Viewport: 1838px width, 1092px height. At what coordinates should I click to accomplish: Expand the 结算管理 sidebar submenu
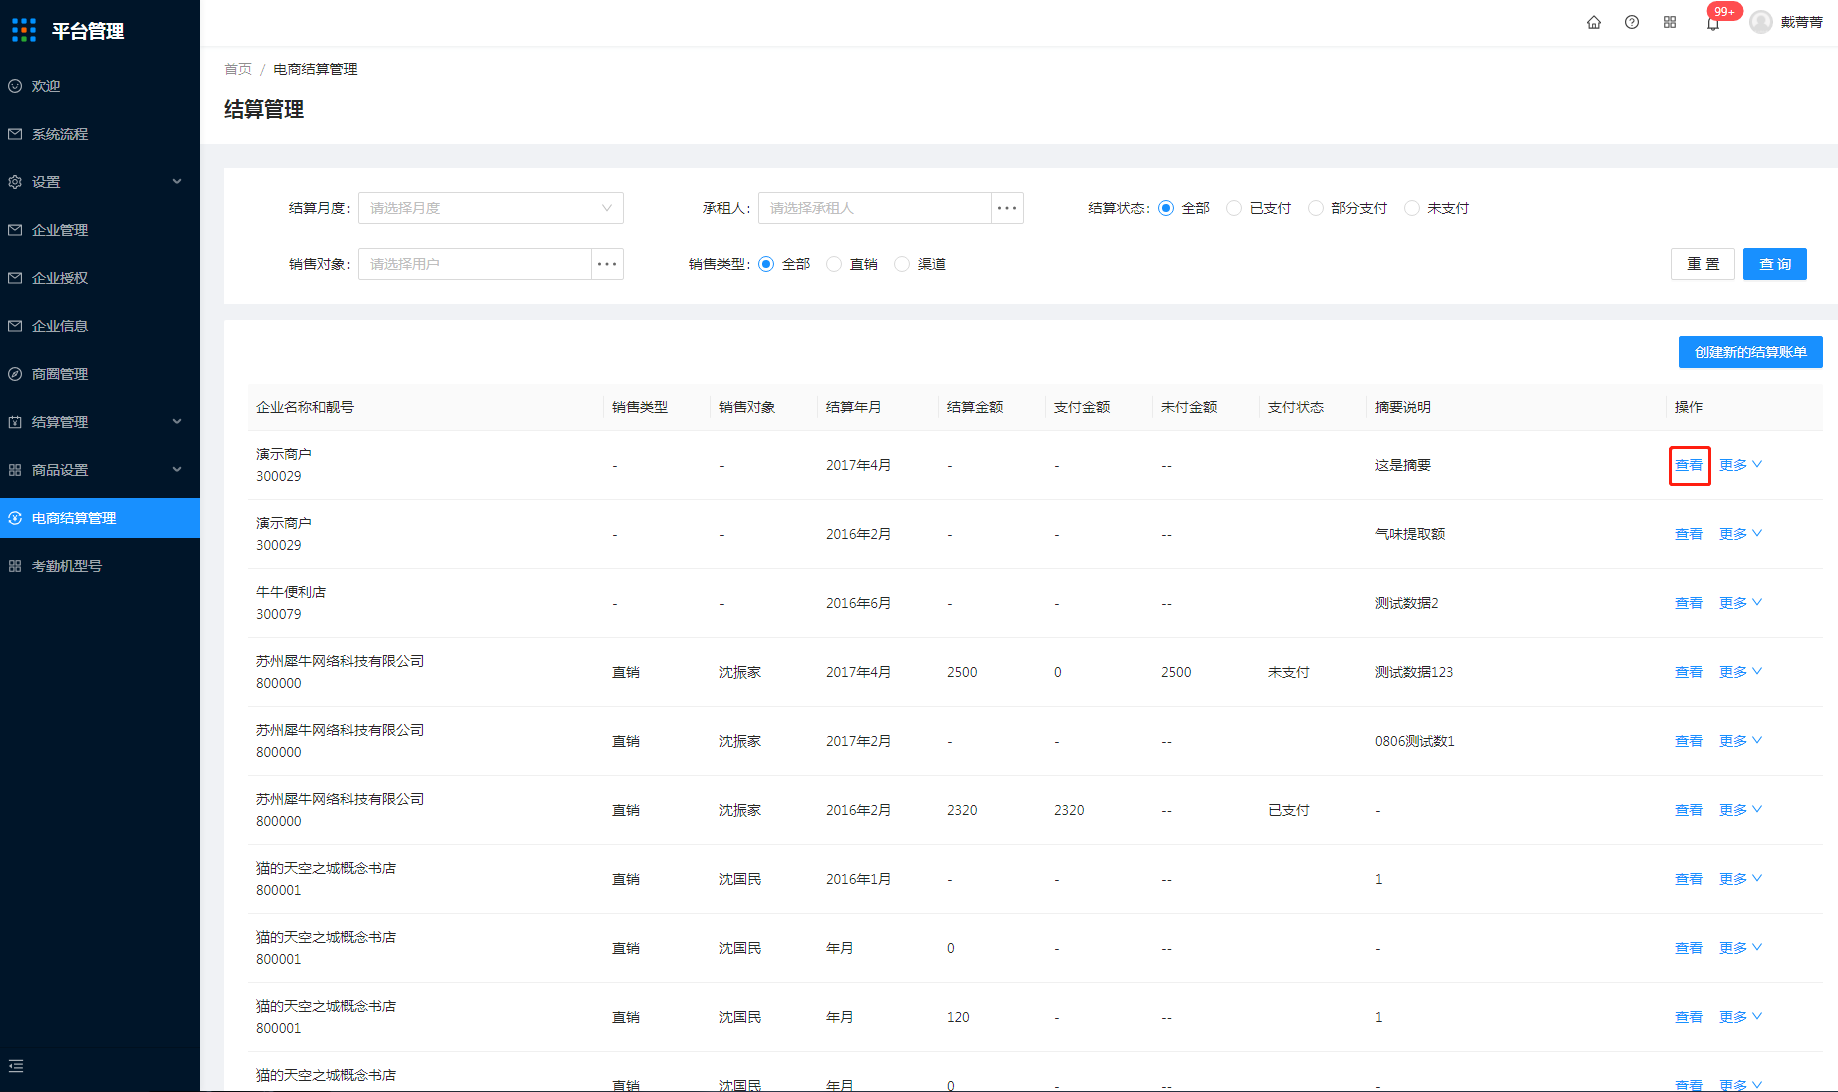tap(177, 422)
